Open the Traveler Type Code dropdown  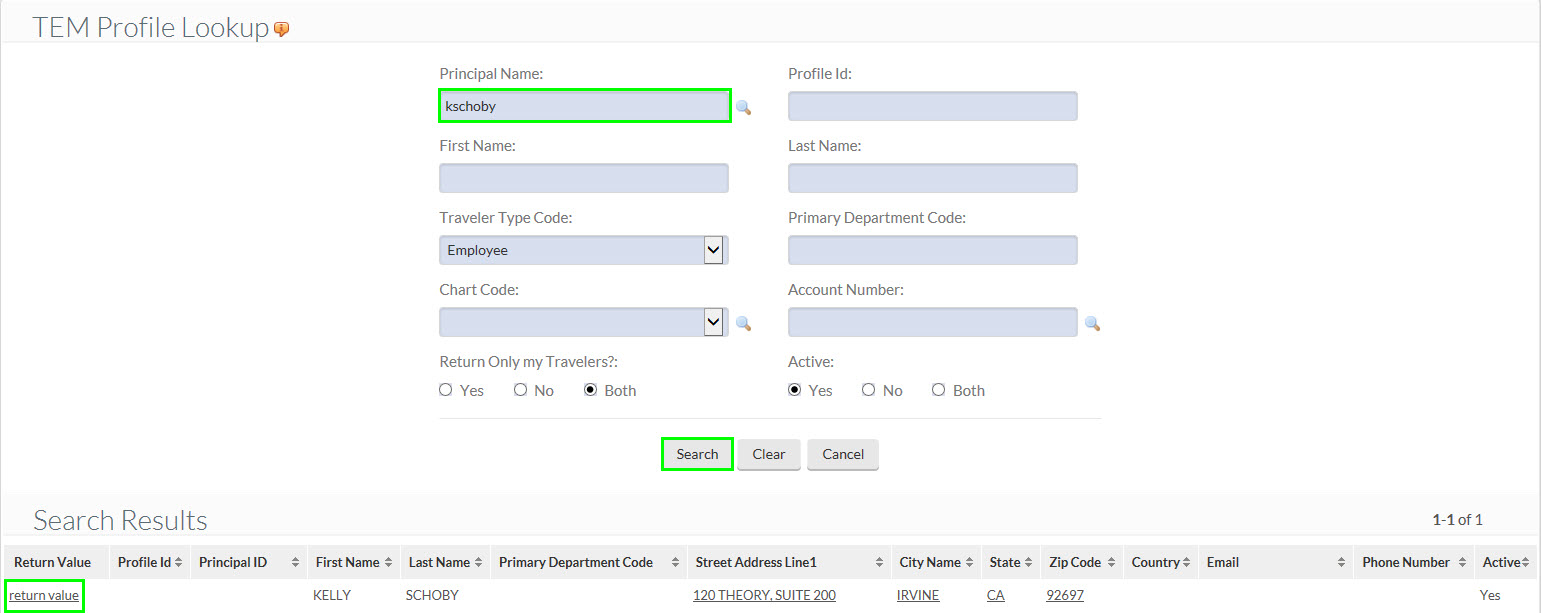[x=583, y=250]
